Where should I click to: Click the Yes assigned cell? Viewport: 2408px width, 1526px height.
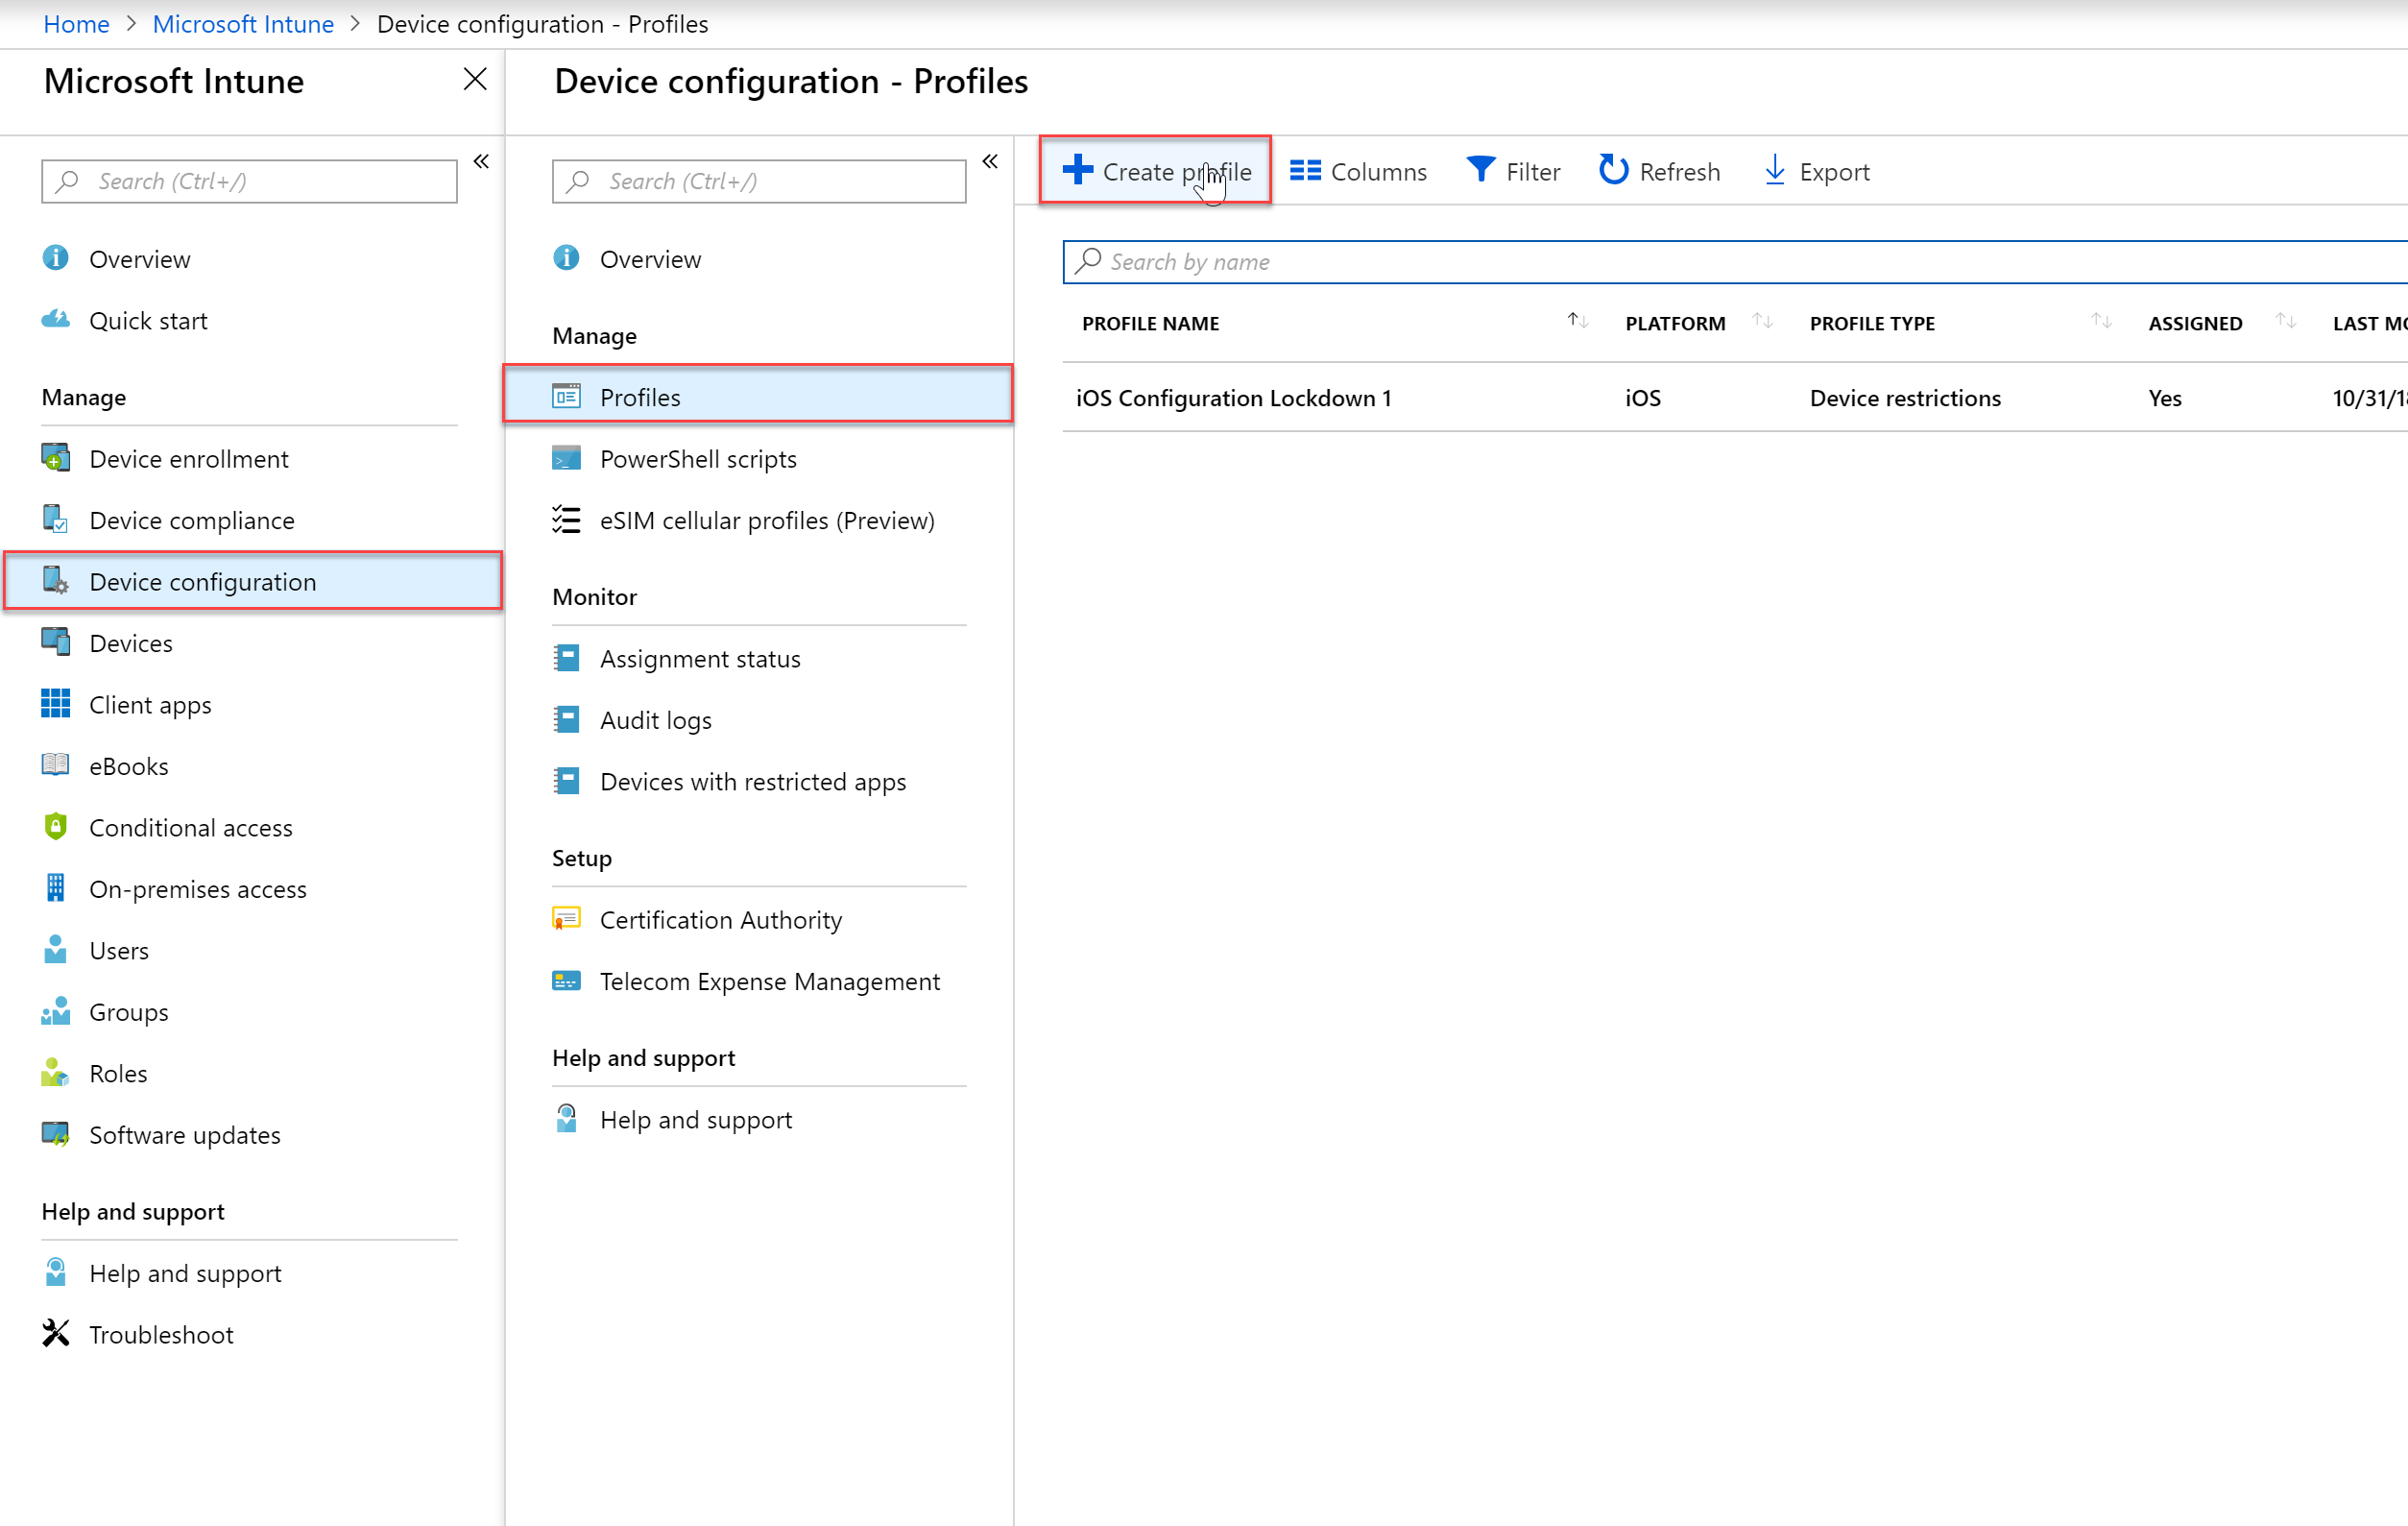[x=2164, y=398]
